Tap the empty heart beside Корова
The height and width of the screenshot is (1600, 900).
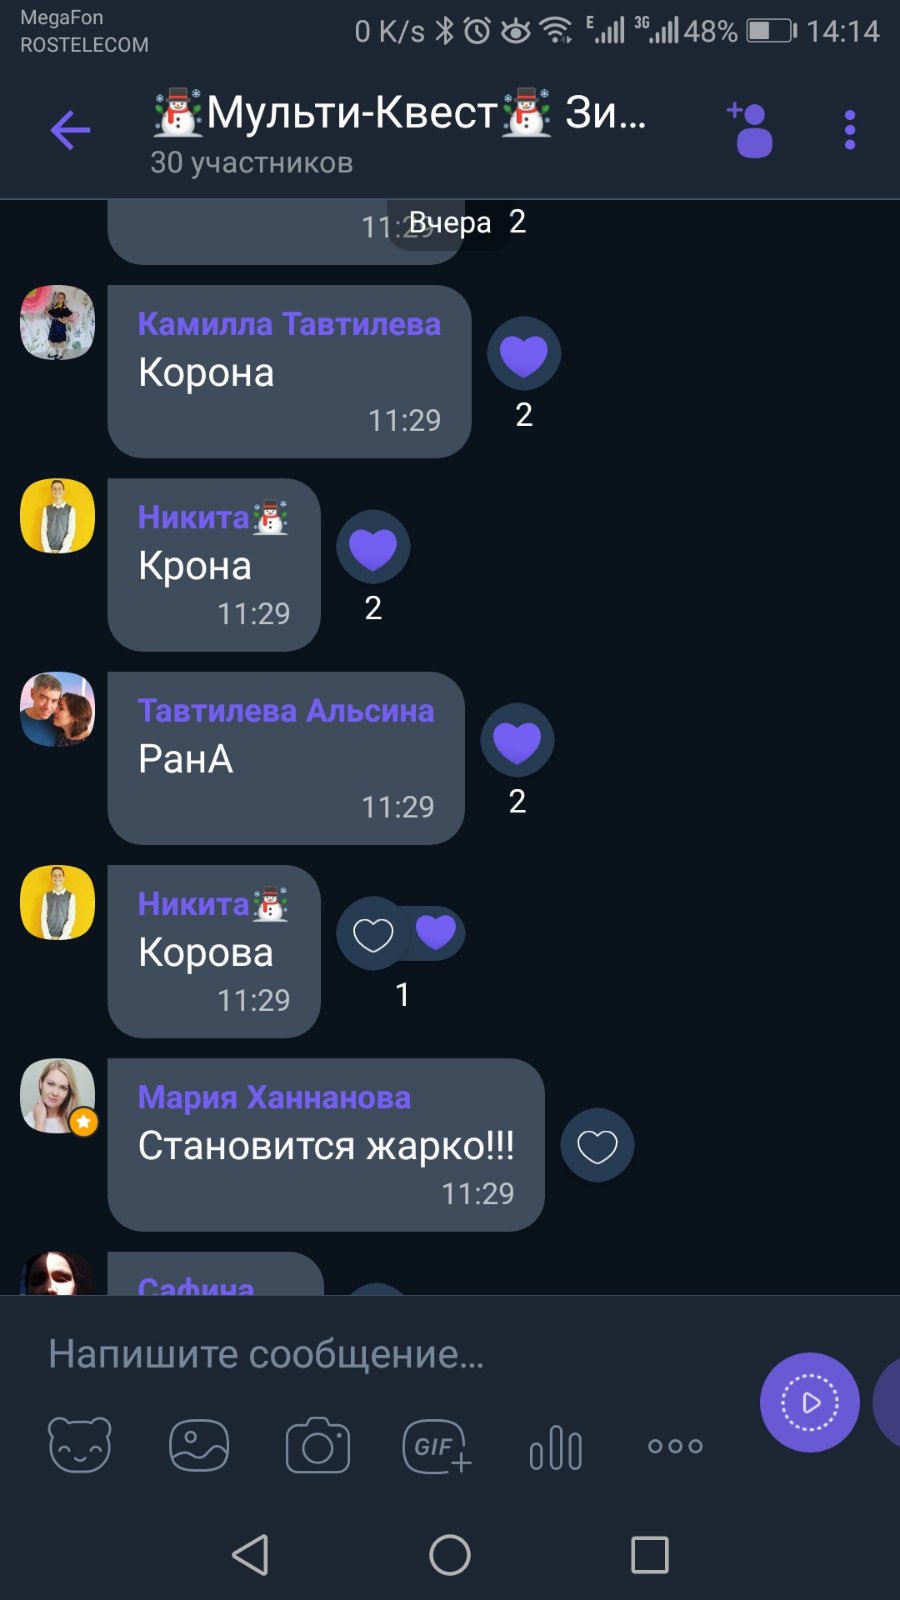(373, 934)
